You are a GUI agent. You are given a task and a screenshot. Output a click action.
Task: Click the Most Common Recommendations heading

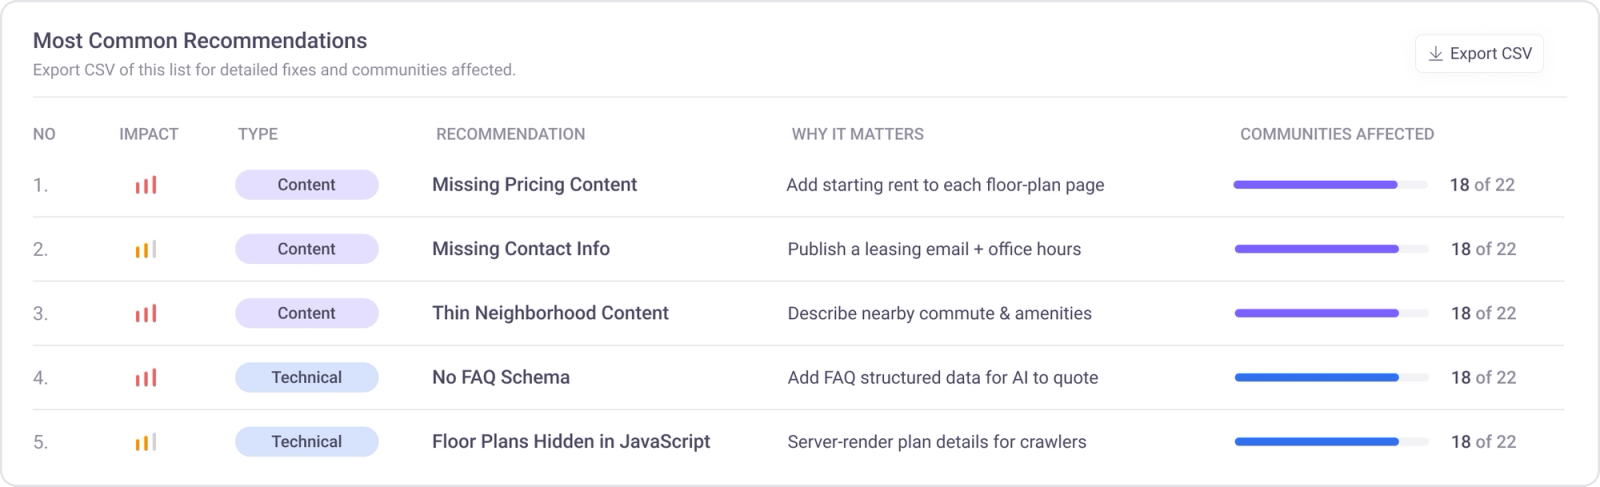(x=200, y=41)
